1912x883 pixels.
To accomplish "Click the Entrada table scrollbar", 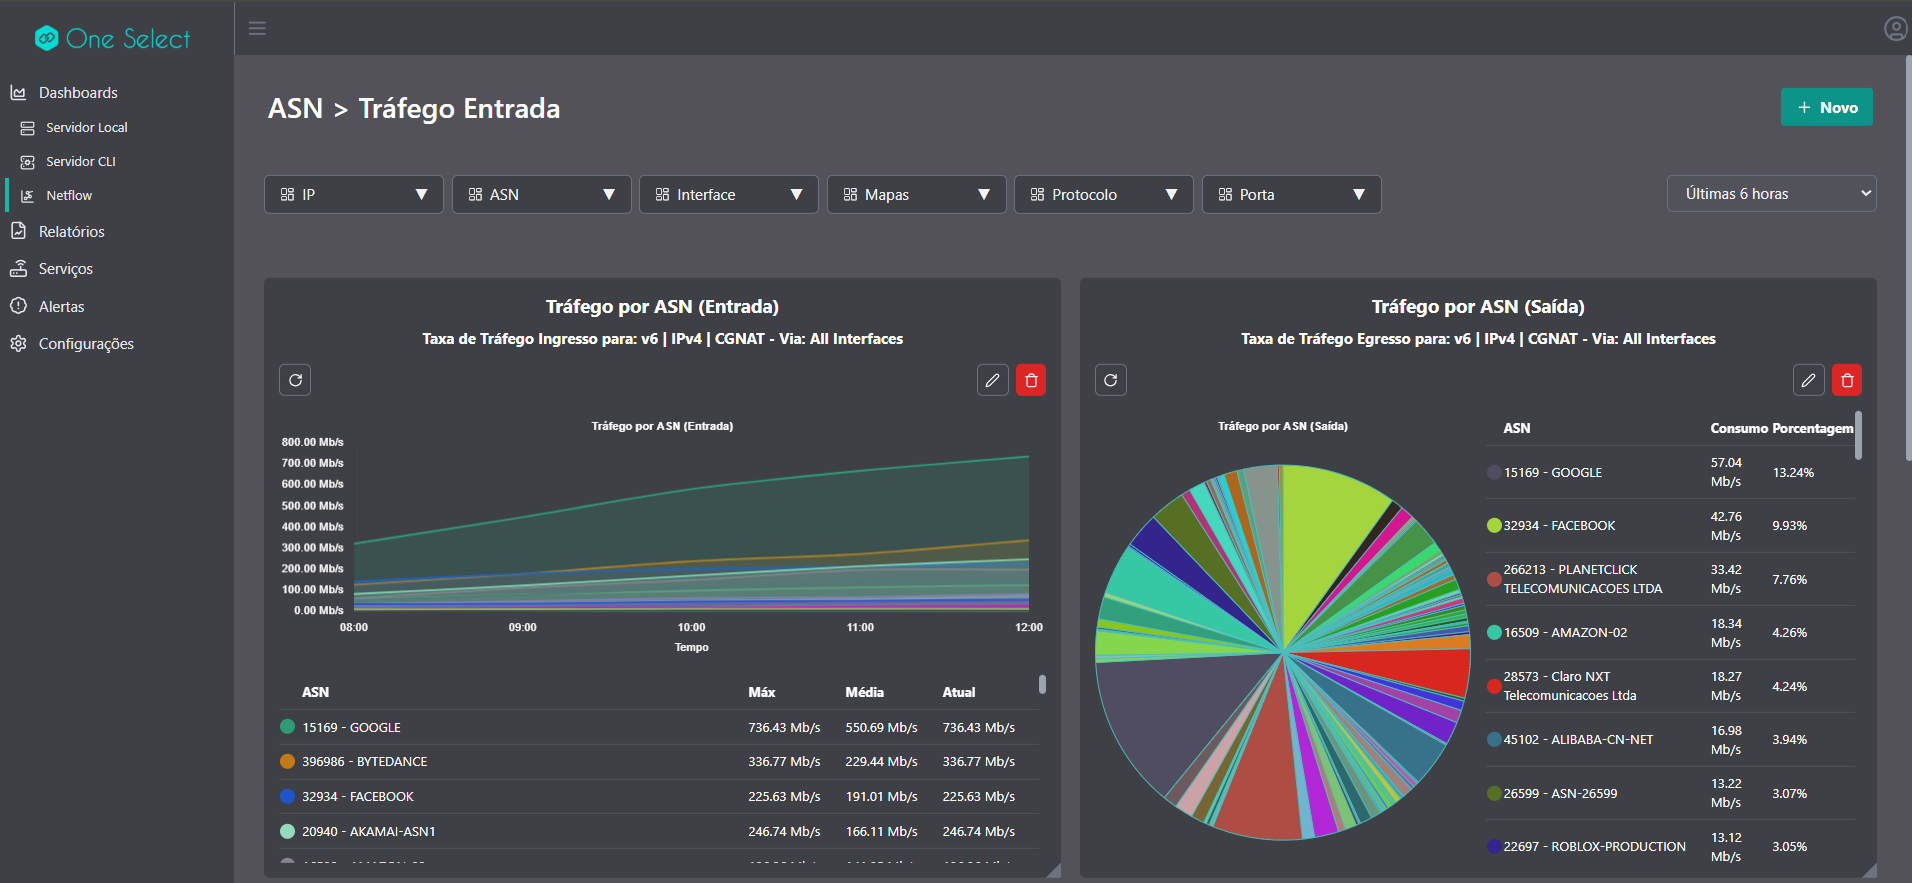I will 1042,684.
